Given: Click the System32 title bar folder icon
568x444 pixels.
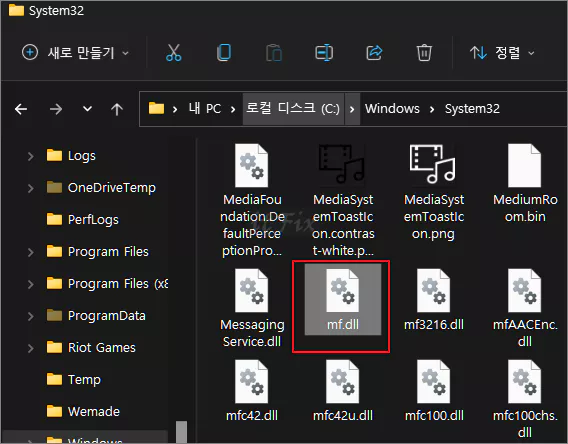Looking at the screenshot, I should coord(16,10).
